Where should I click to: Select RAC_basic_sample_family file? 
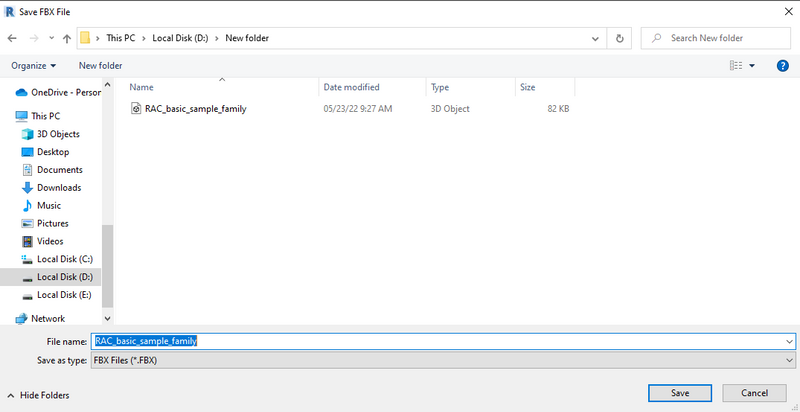click(x=195, y=109)
